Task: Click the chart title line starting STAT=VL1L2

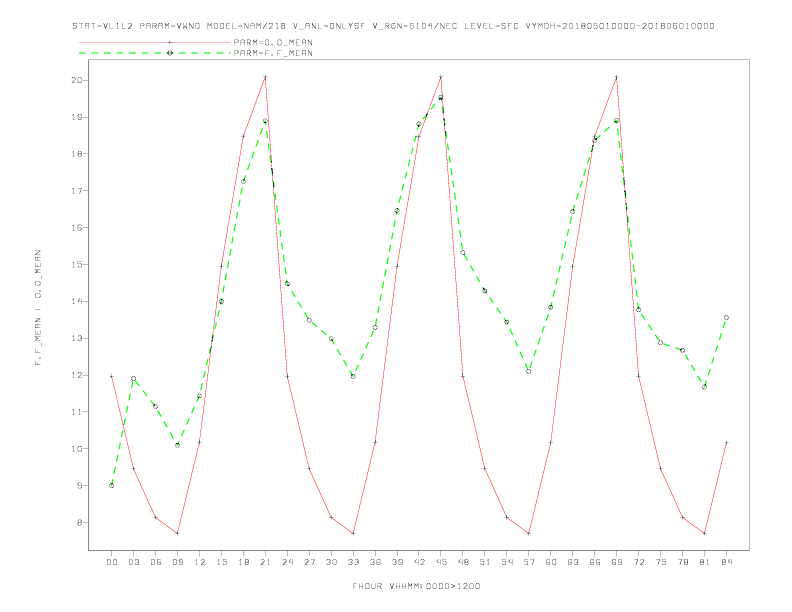Action: [x=393, y=26]
